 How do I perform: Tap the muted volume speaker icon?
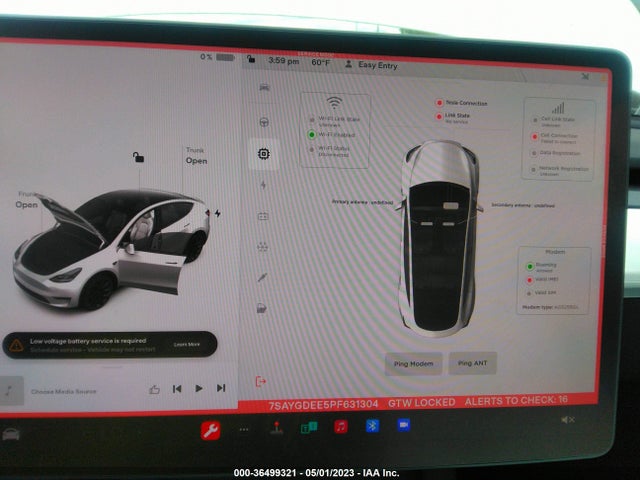(x=568, y=419)
